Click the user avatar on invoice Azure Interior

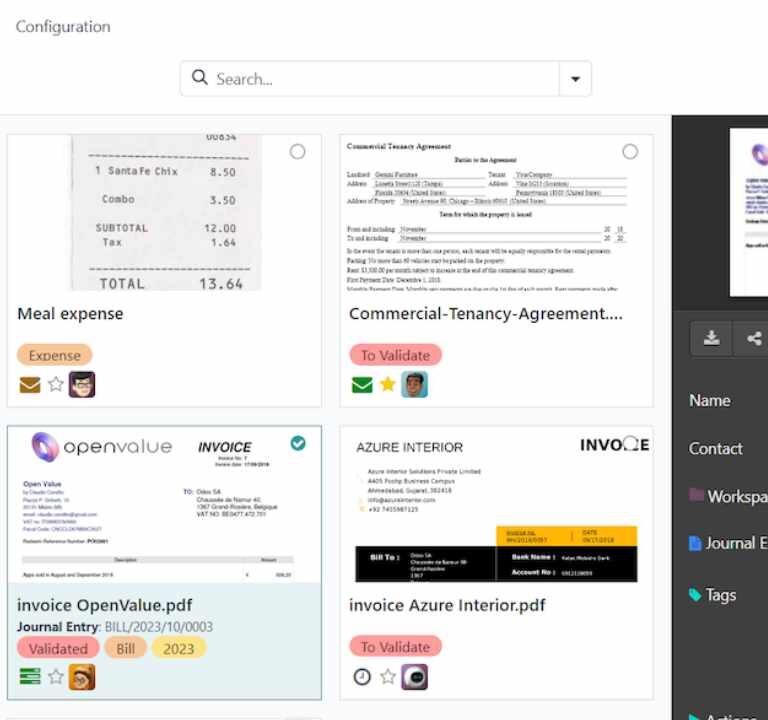click(414, 677)
